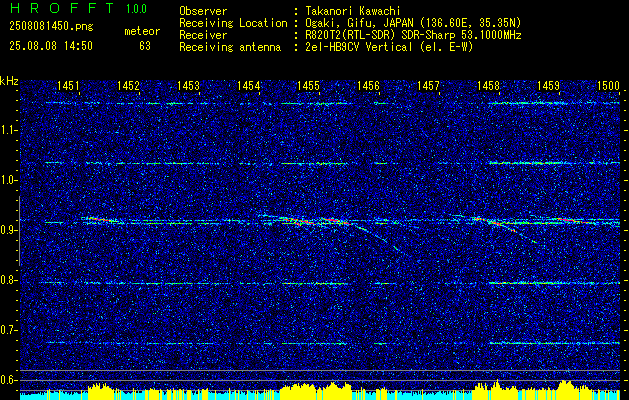Screen dimensions: 629x400
Task: Click the HROFFT program title
Action: tap(62, 8)
